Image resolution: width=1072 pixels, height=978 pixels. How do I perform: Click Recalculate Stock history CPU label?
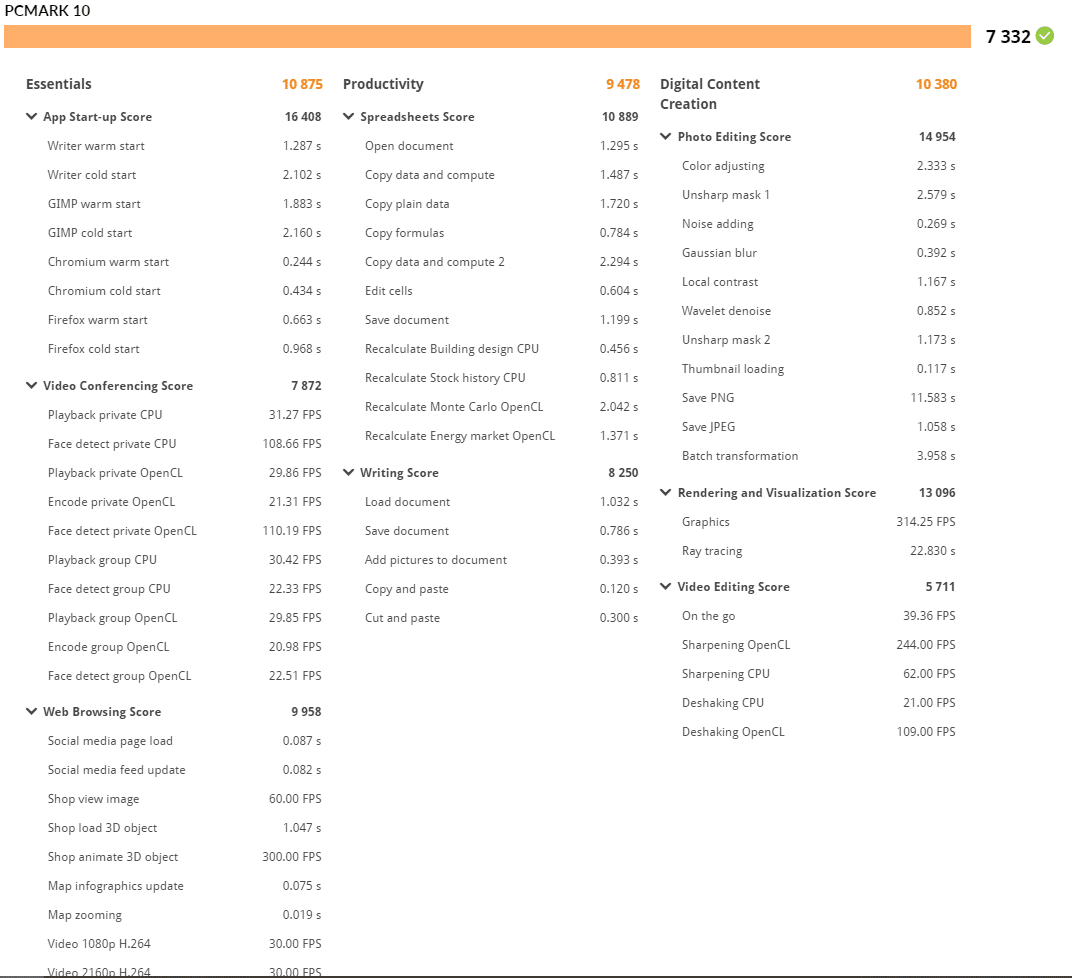pos(445,377)
